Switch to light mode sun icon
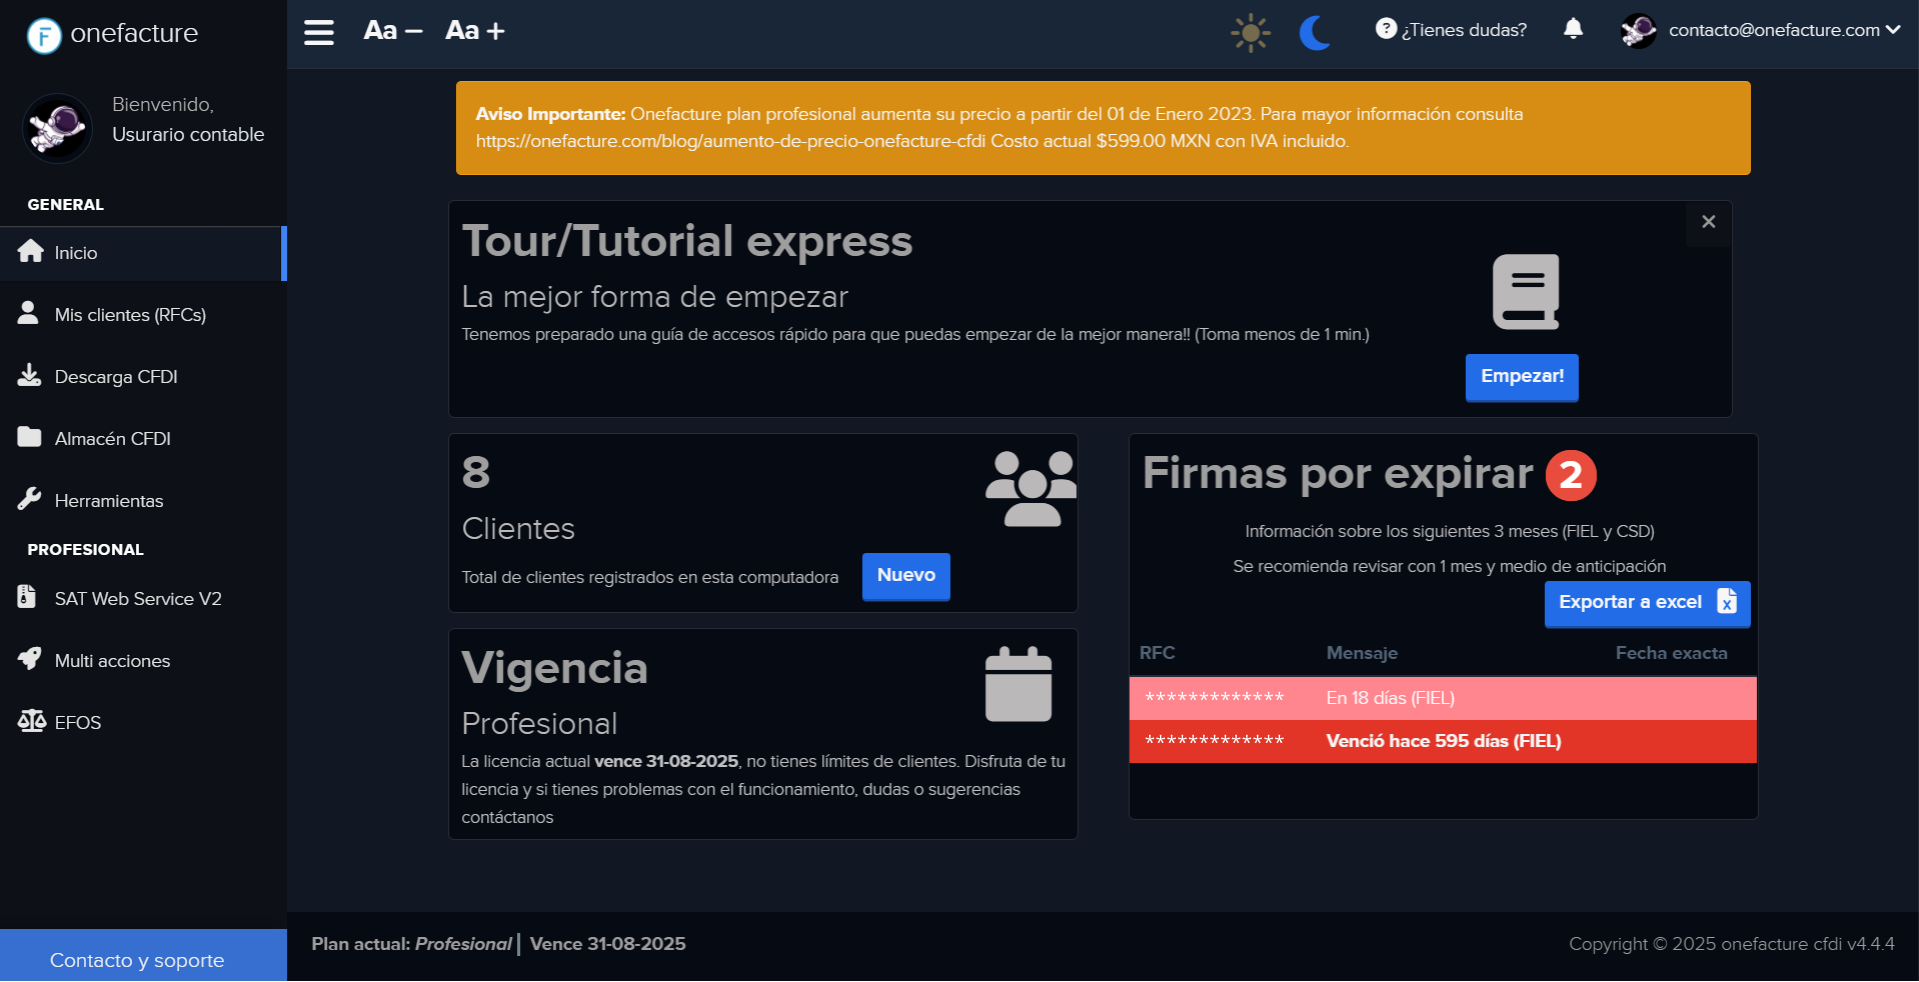 [x=1250, y=33]
